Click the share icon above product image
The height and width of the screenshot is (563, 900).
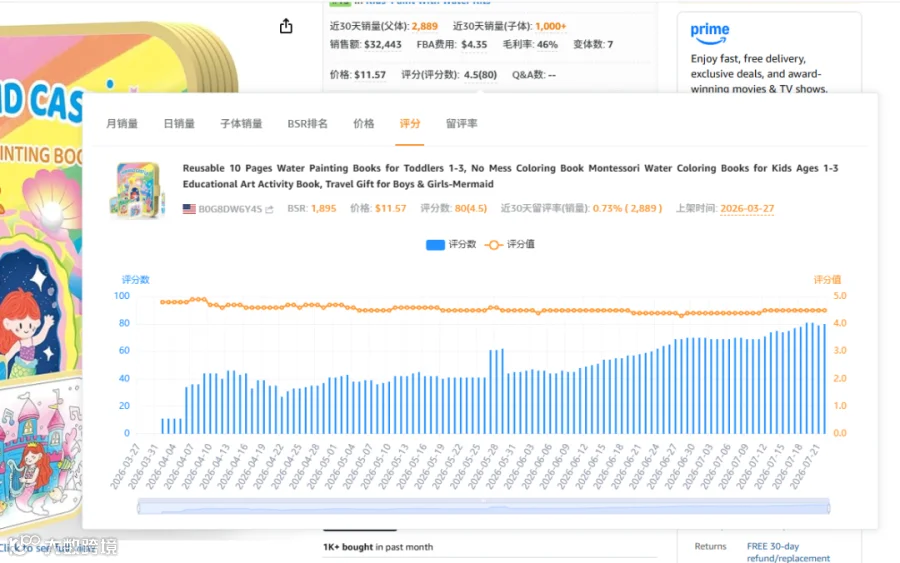click(x=286, y=26)
